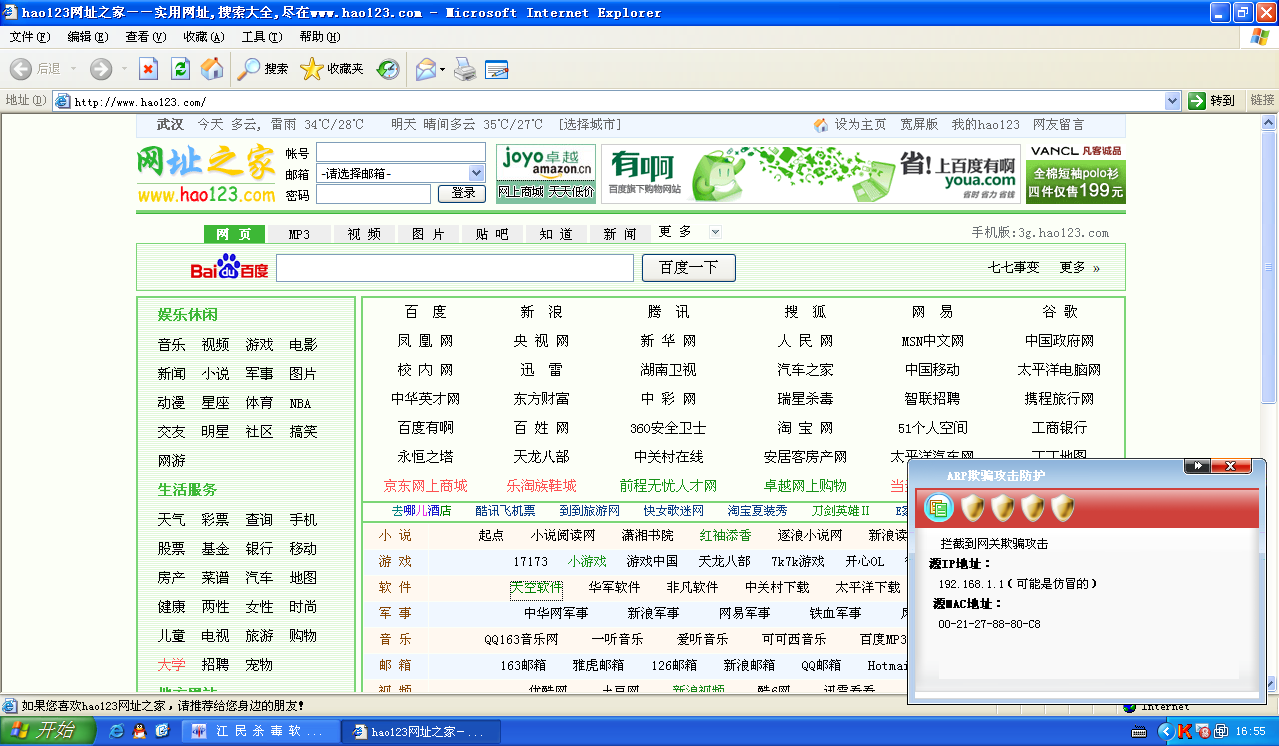The height and width of the screenshot is (746, 1279).
Task: Click the last gold shield in ARP popup
Action: point(1063,508)
